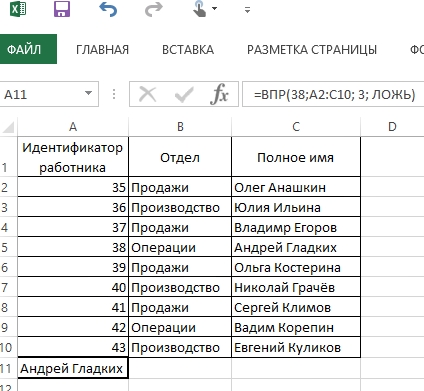Screen dimensions: 424x391
Task: Select cell with ID 35
Action: [x=73, y=187]
